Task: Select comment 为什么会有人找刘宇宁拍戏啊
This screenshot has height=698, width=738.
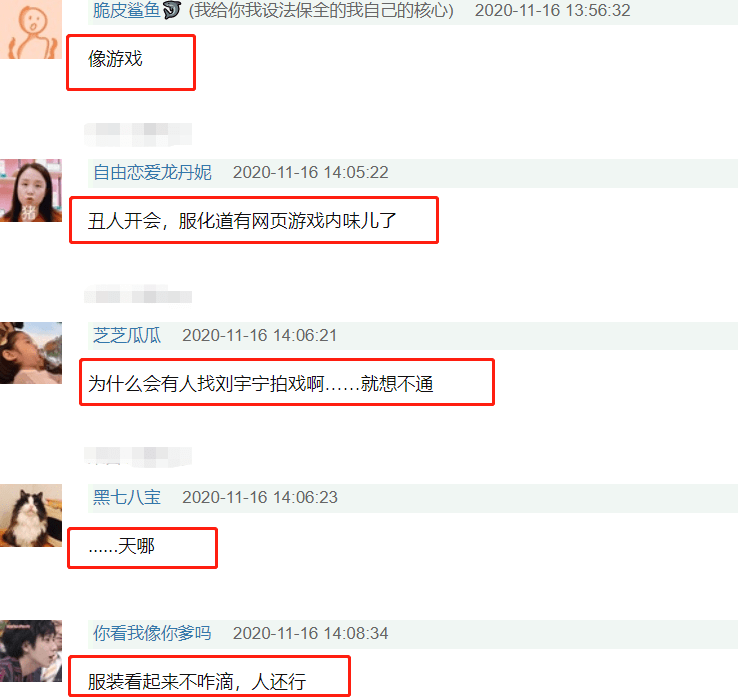Action: click(261, 384)
